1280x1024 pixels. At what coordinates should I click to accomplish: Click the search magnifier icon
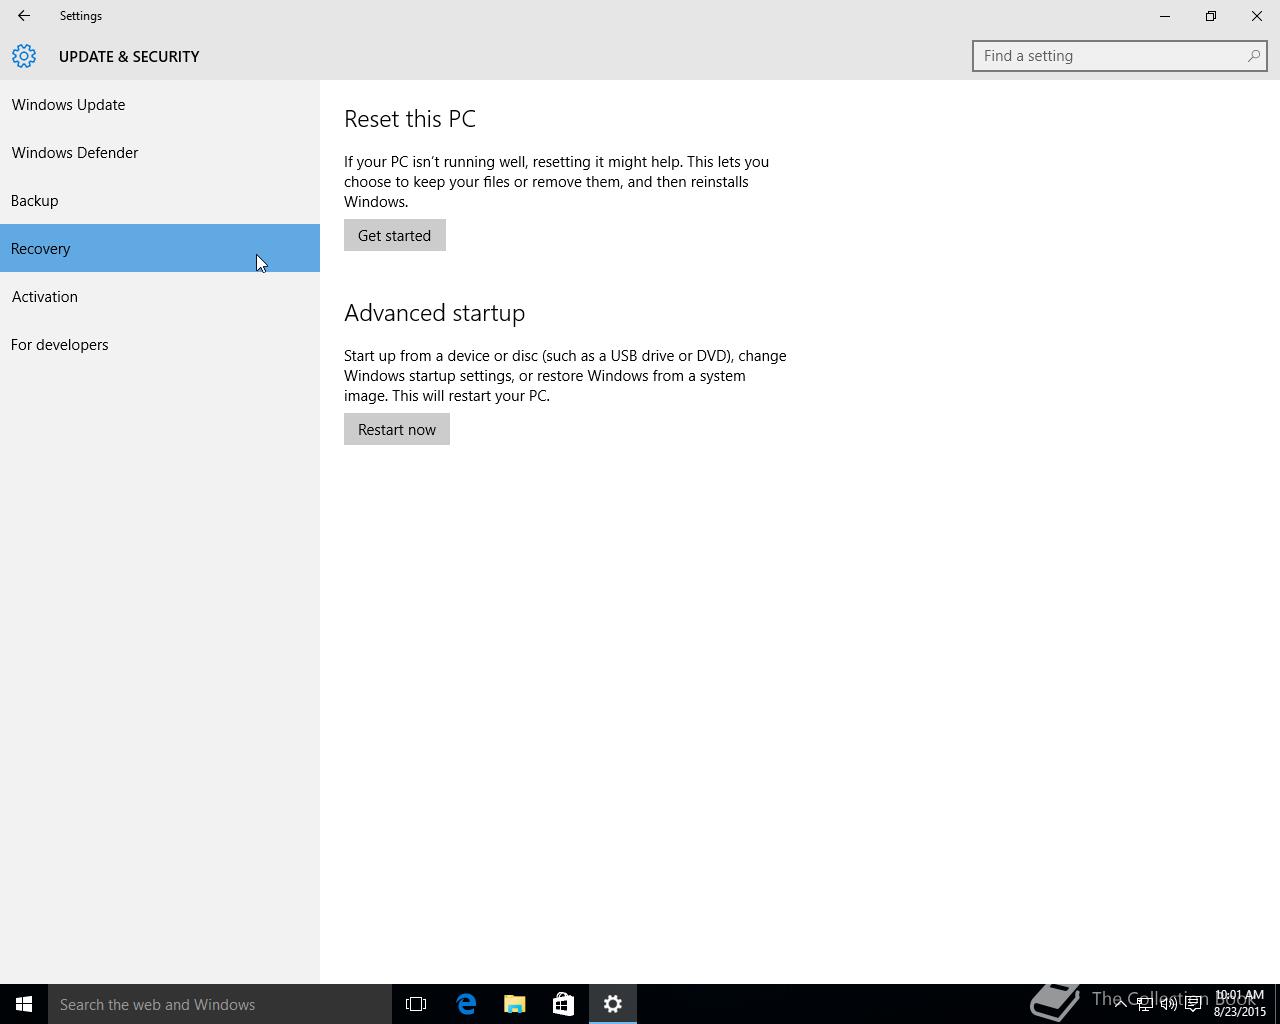pyautogui.click(x=1253, y=56)
